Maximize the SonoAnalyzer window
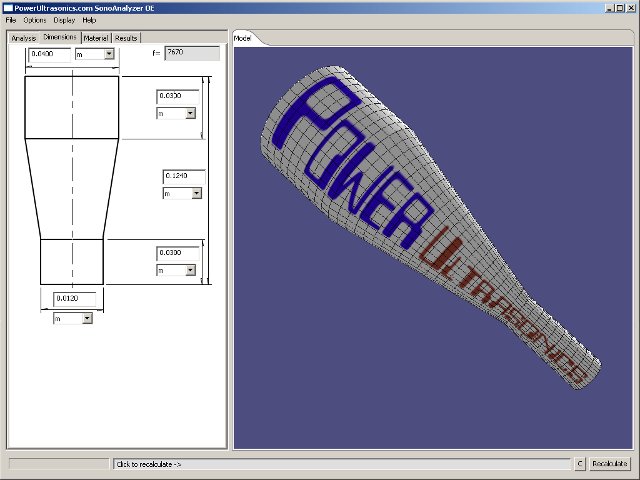 coord(620,8)
